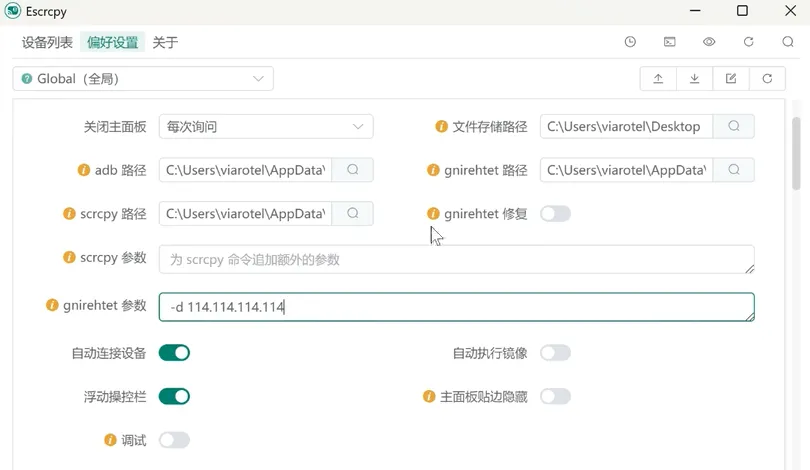Open the 关于 tab
The width and height of the screenshot is (810, 470).
click(165, 42)
